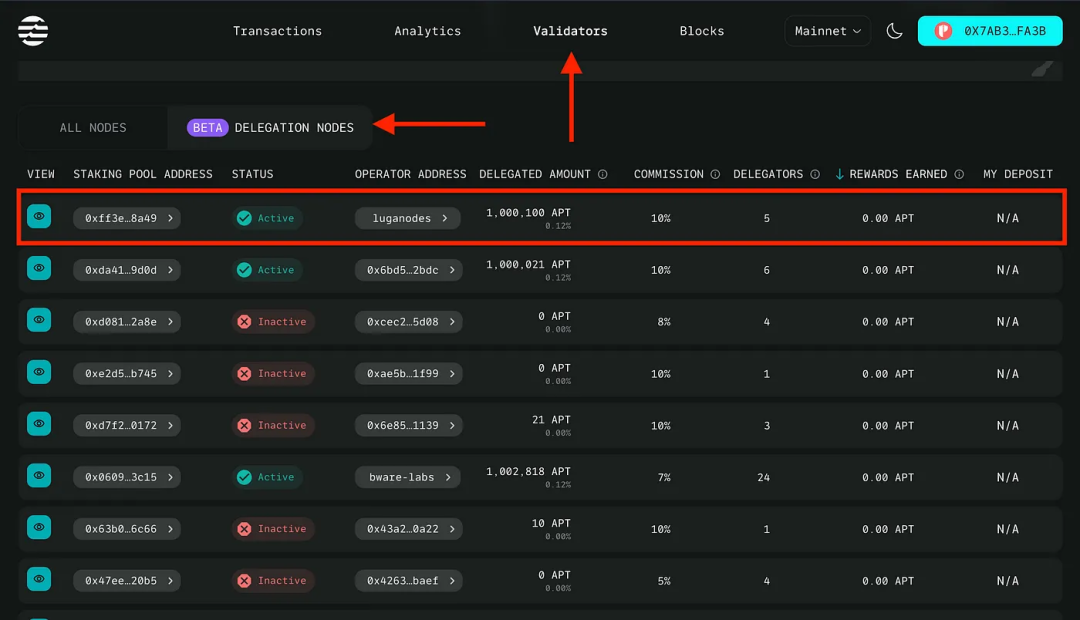Viewport: 1080px width, 620px height.
Task: Open staking pool address 0x0609…3c15
Action: 127,477
